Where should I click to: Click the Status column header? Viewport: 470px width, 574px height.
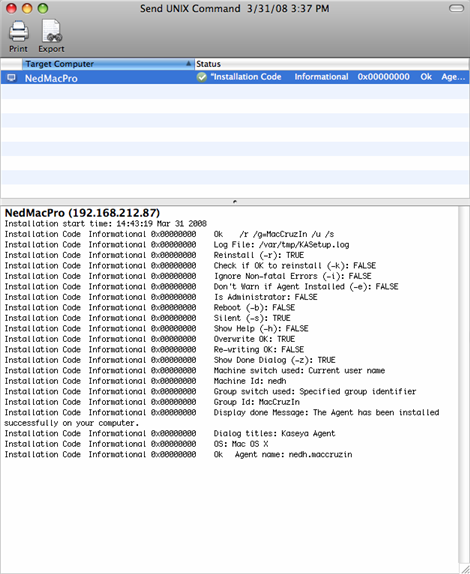click(332, 64)
